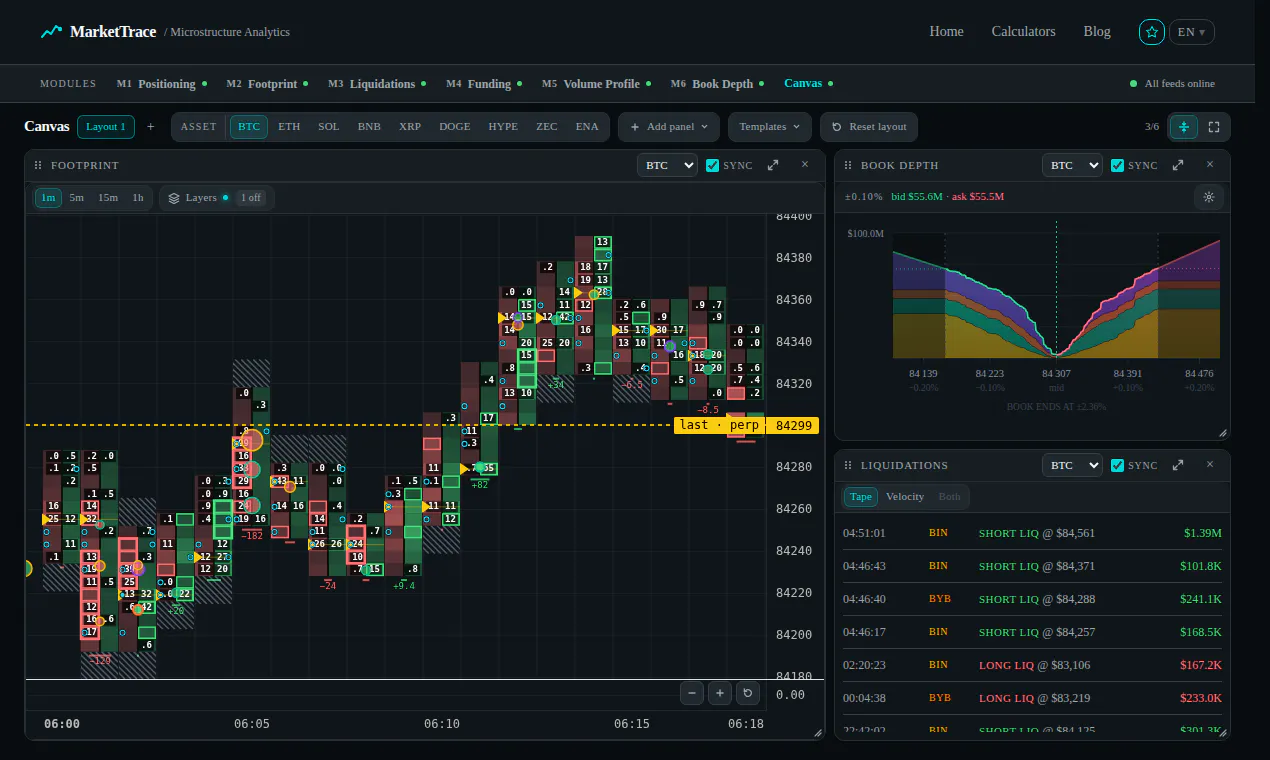1270x760 pixels.
Task: Click the Reset layout button
Action: [x=869, y=127]
